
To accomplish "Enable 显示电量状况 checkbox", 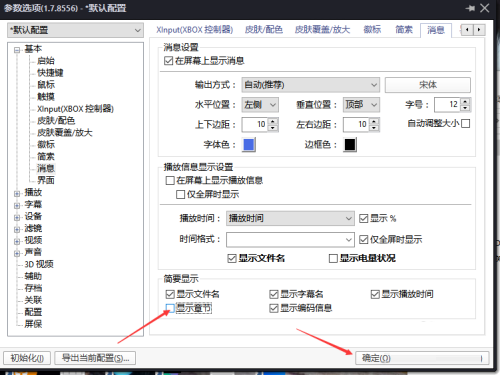I will [333, 258].
